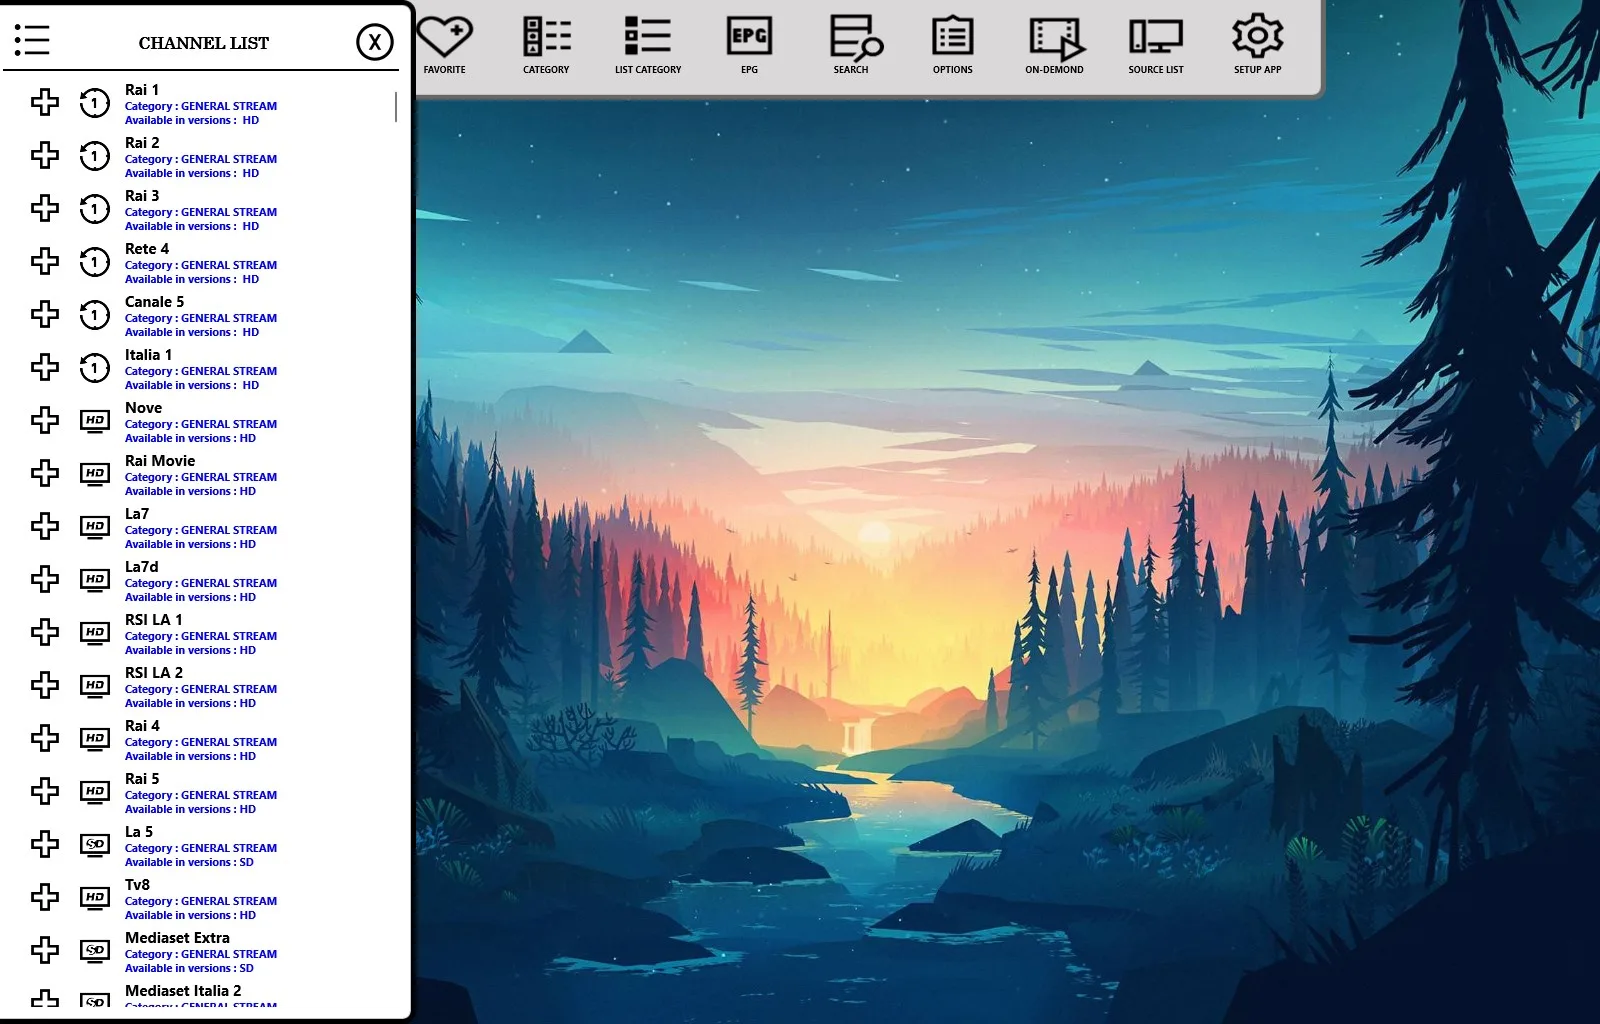Add Rai 2 to favorites with plus icon

(45, 155)
